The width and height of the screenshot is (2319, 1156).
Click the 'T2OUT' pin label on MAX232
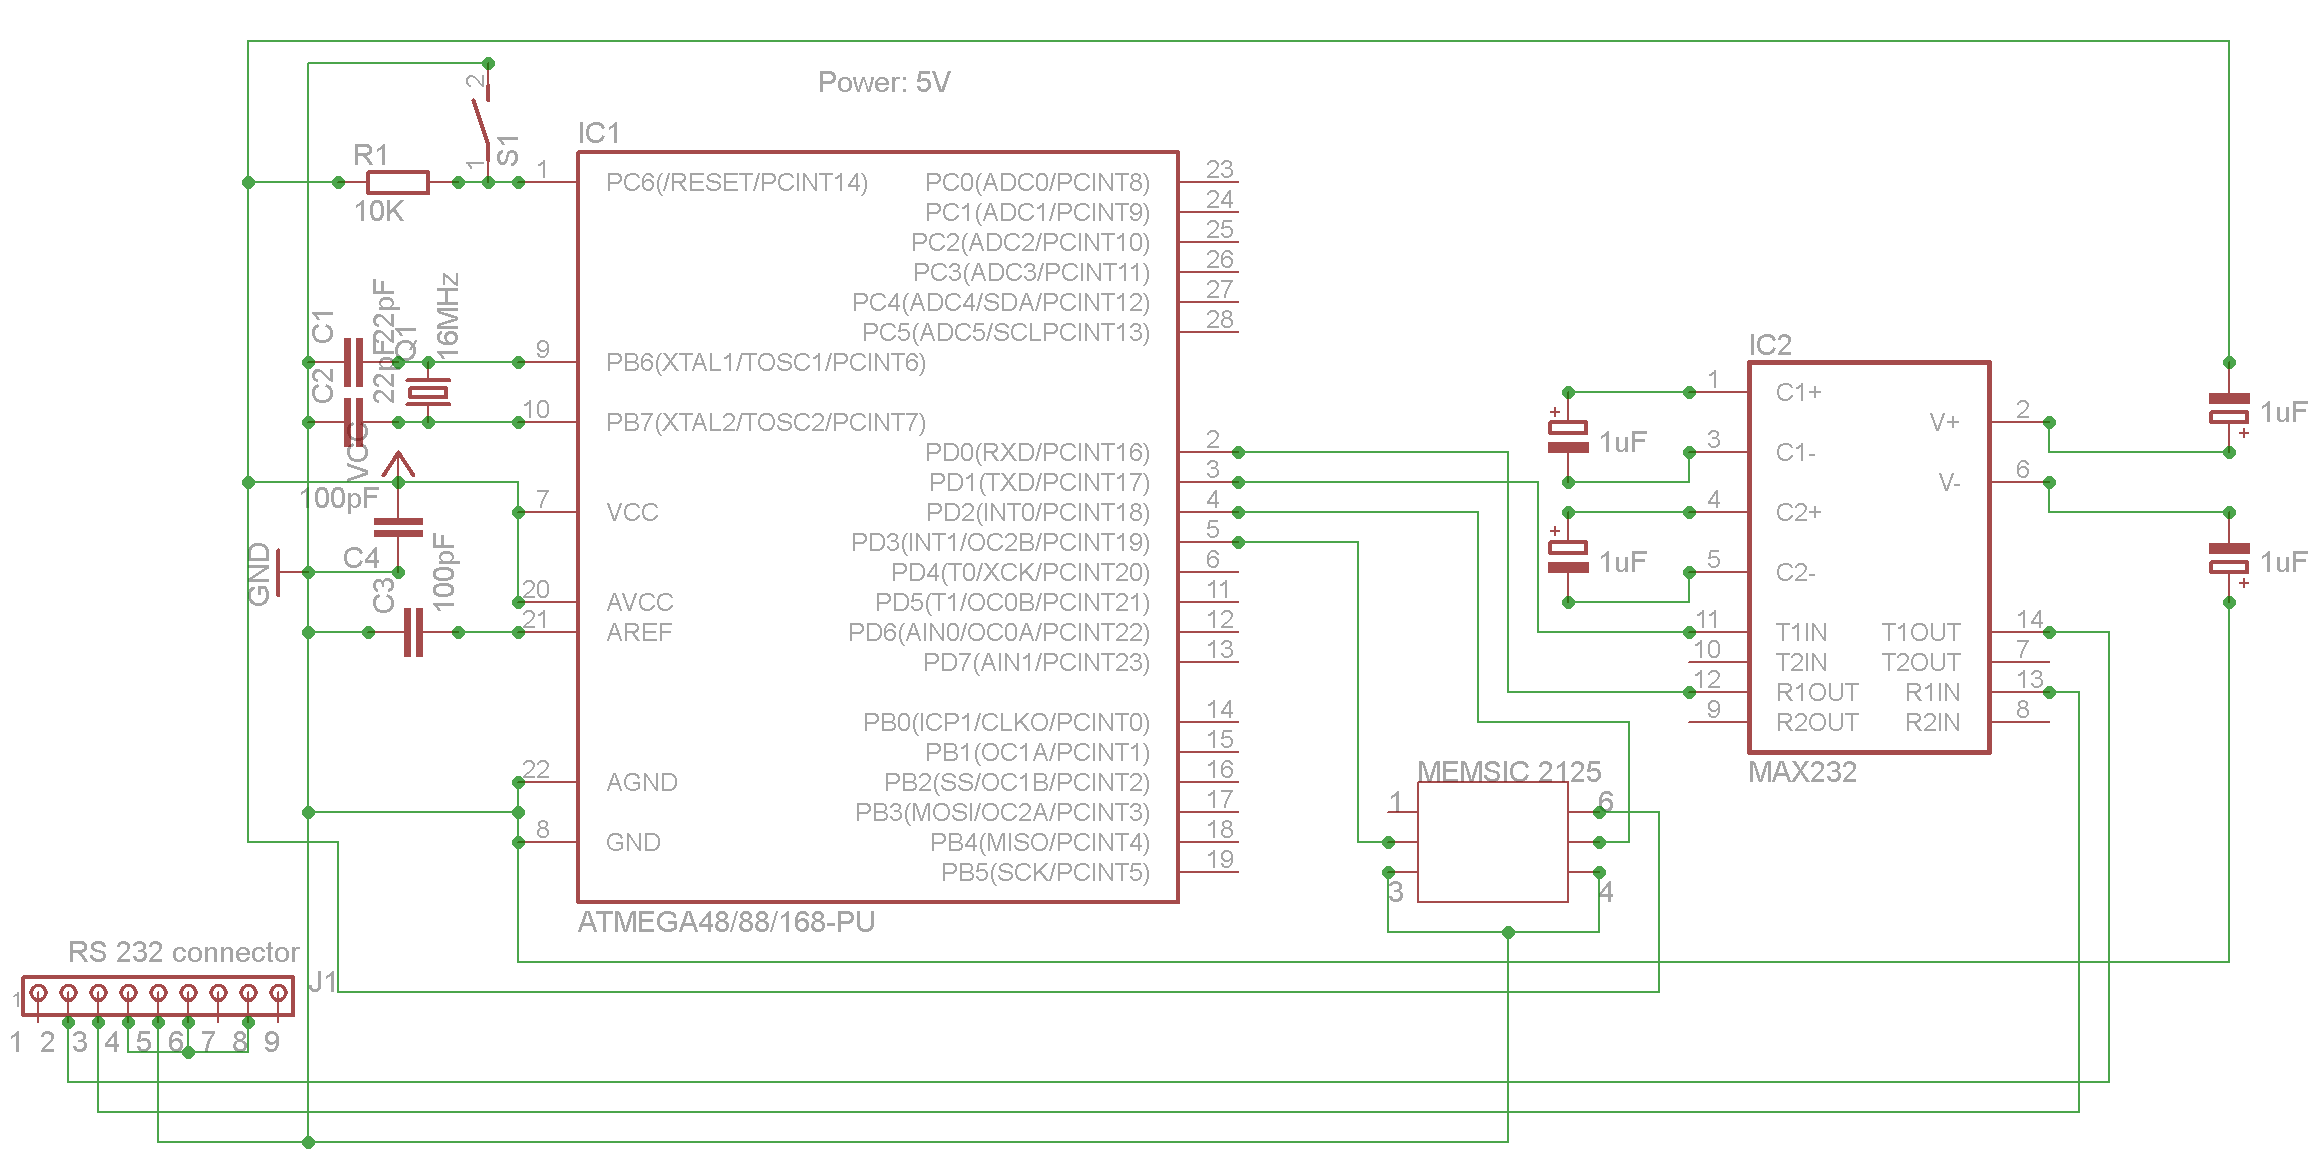point(1921,662)
